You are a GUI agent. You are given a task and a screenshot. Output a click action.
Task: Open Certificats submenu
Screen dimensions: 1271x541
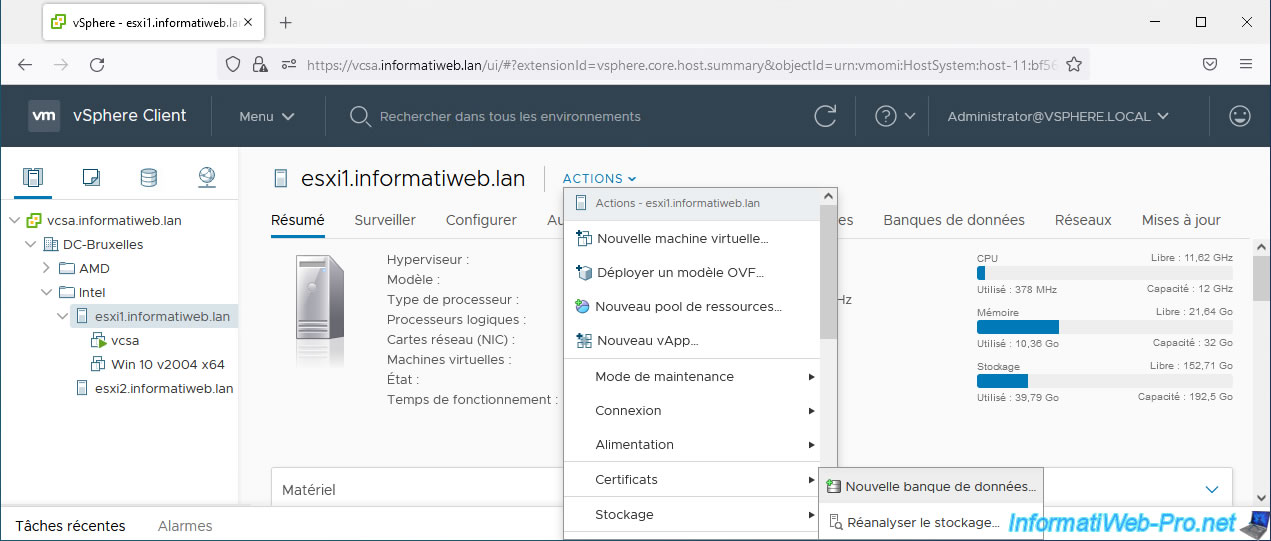pyautogui.click(x=693, y=480)
